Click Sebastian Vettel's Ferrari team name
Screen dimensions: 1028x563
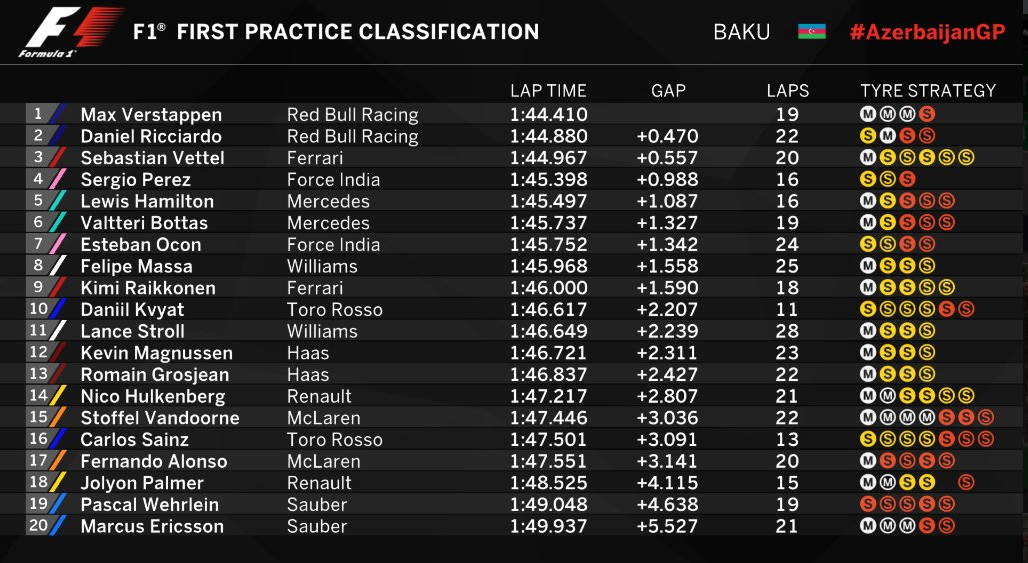click(x=315, y=158)
